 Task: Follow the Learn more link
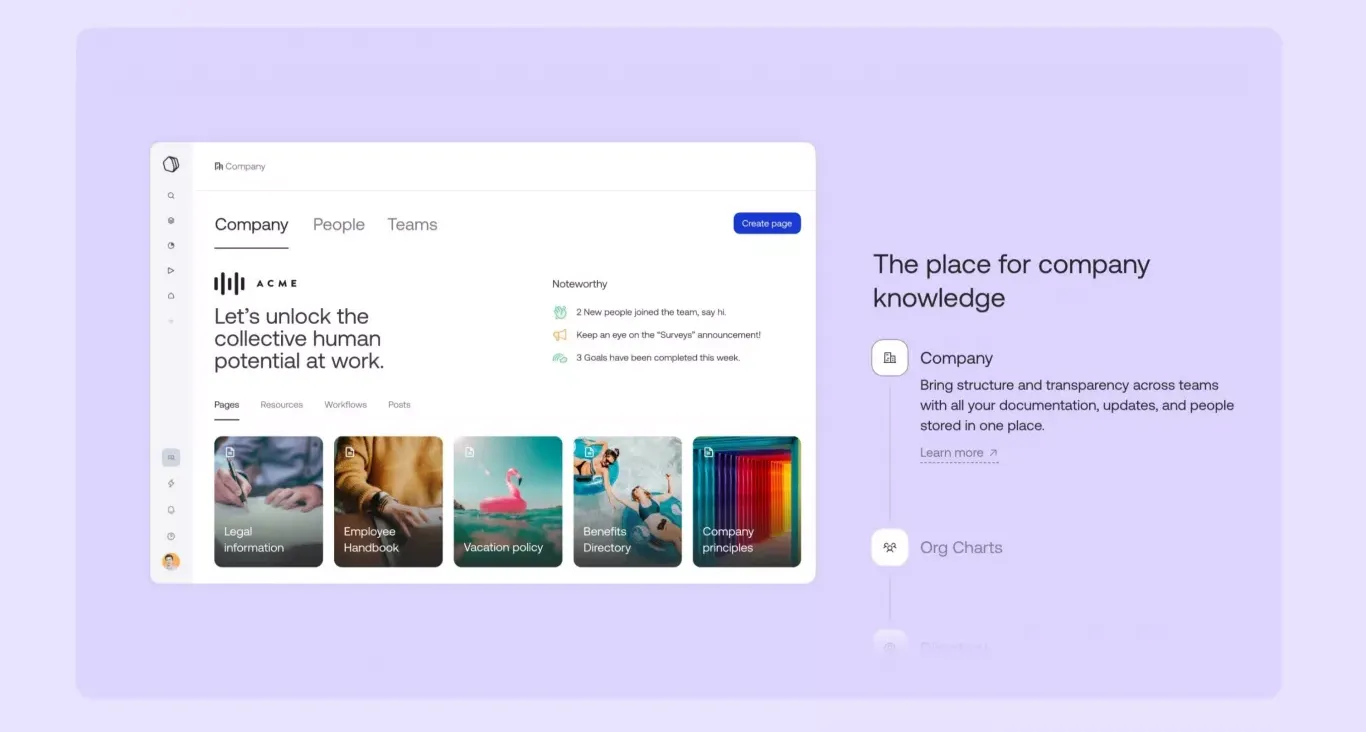click(x=959, y=453)
